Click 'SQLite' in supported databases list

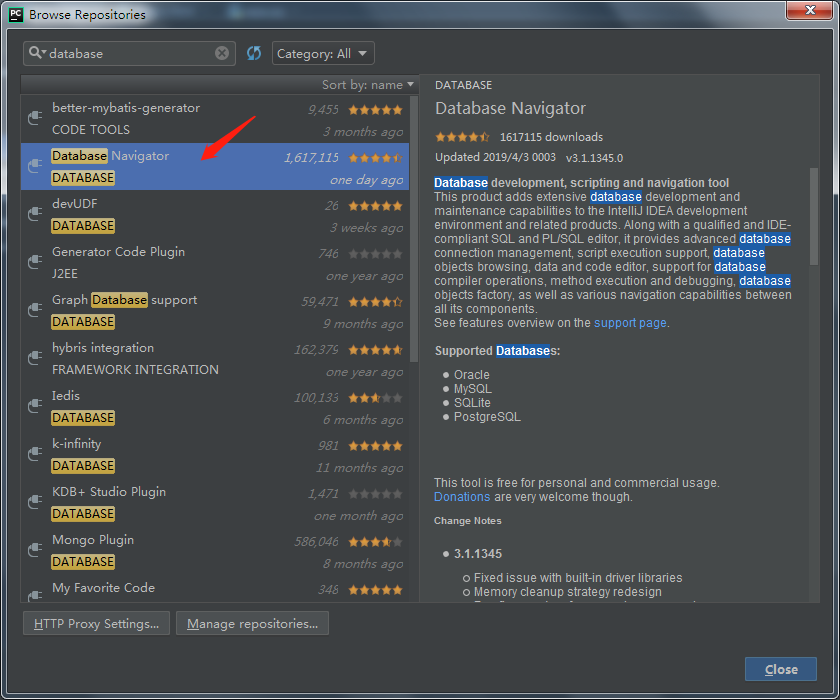coord(472,403)
